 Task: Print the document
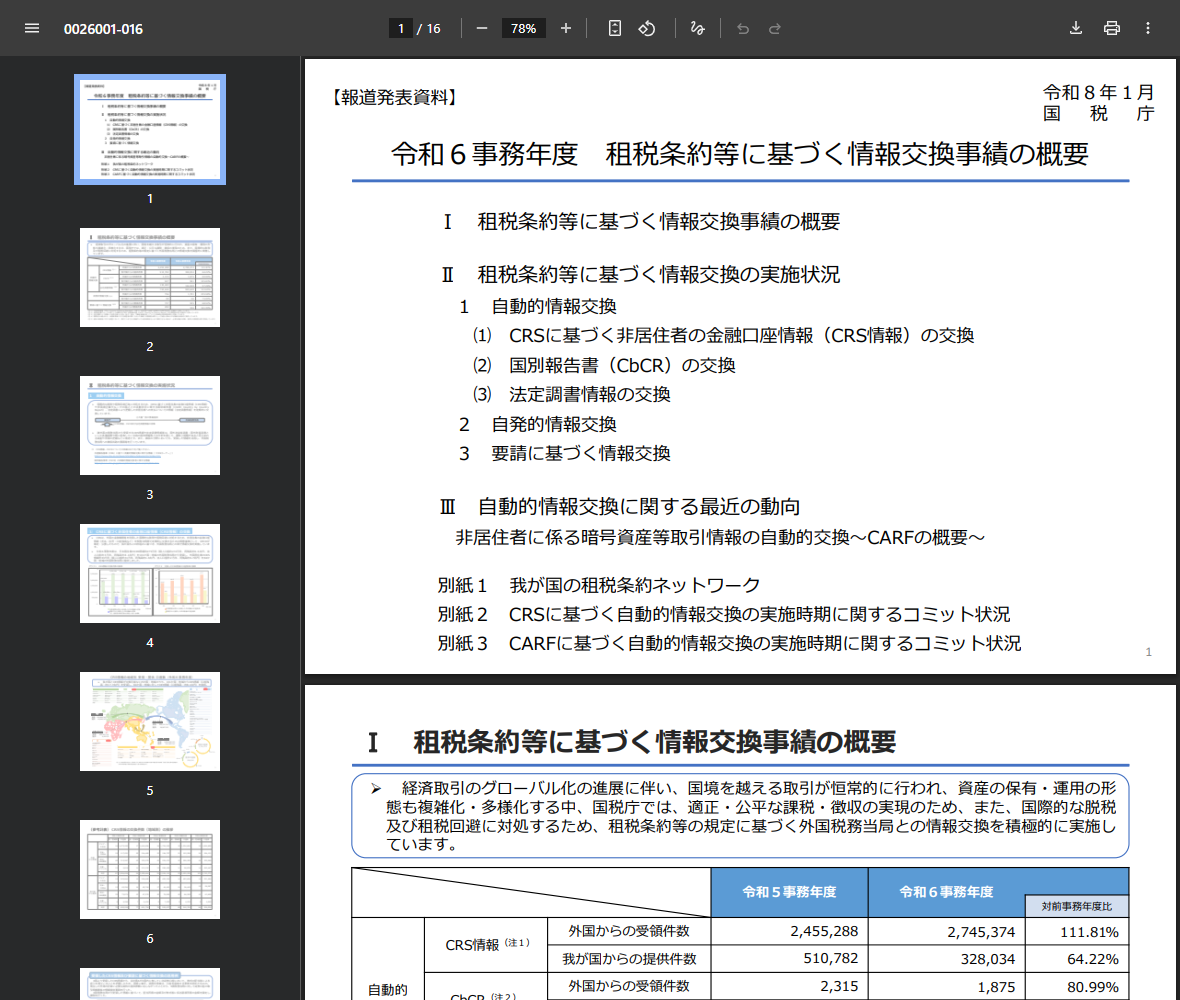pos(1112,29)
